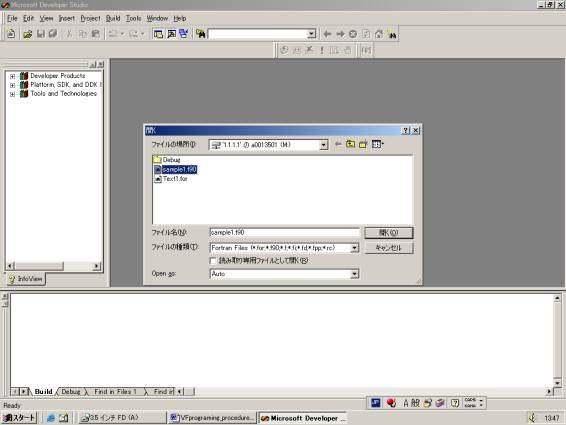Click the 開く(O) open button in dialog
This screenshot has width=566, height=425.
coord(388,233)
